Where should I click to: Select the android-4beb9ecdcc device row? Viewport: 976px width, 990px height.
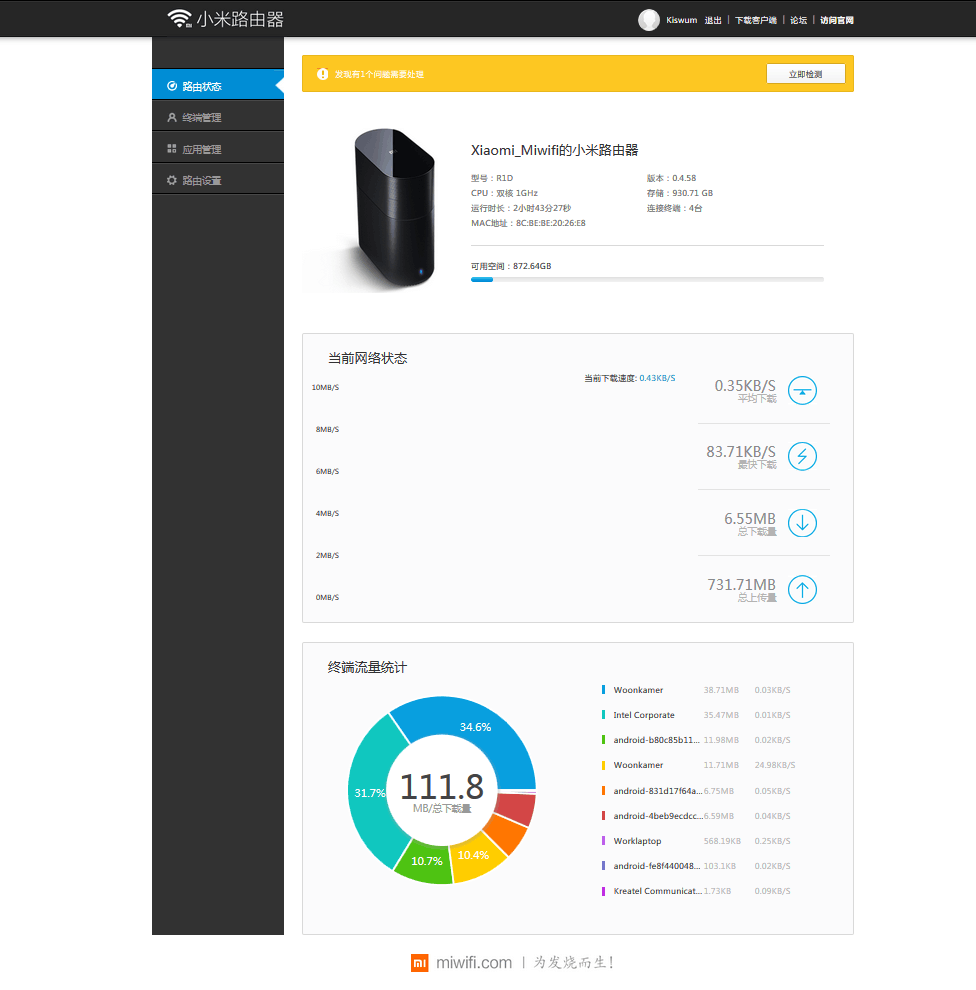[697, 816]
